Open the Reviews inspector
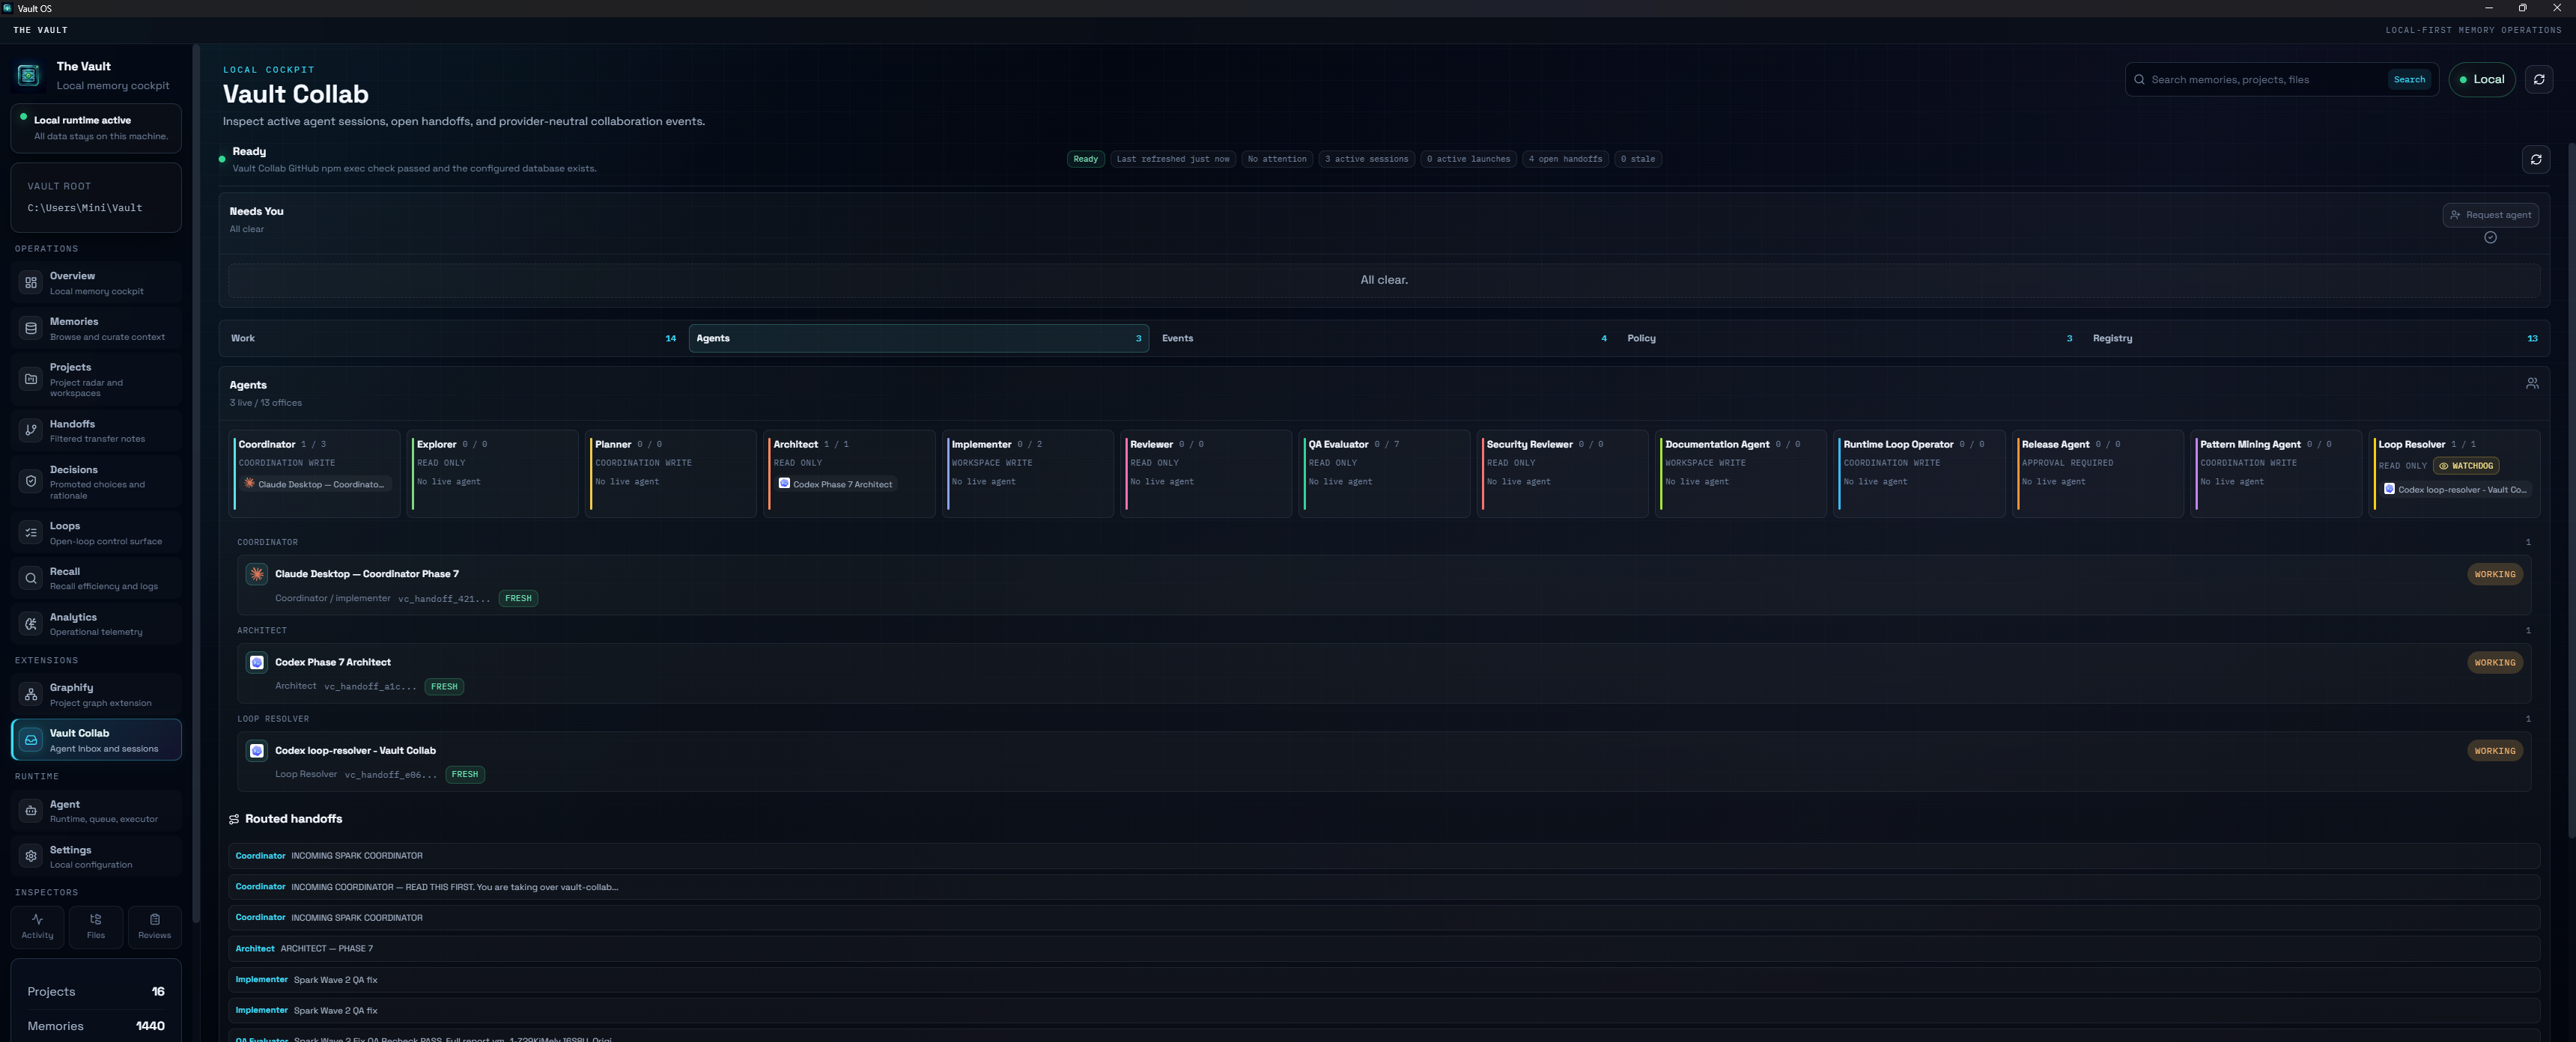This screenshot has height=1042, width=2576. [x=154, y=926]
